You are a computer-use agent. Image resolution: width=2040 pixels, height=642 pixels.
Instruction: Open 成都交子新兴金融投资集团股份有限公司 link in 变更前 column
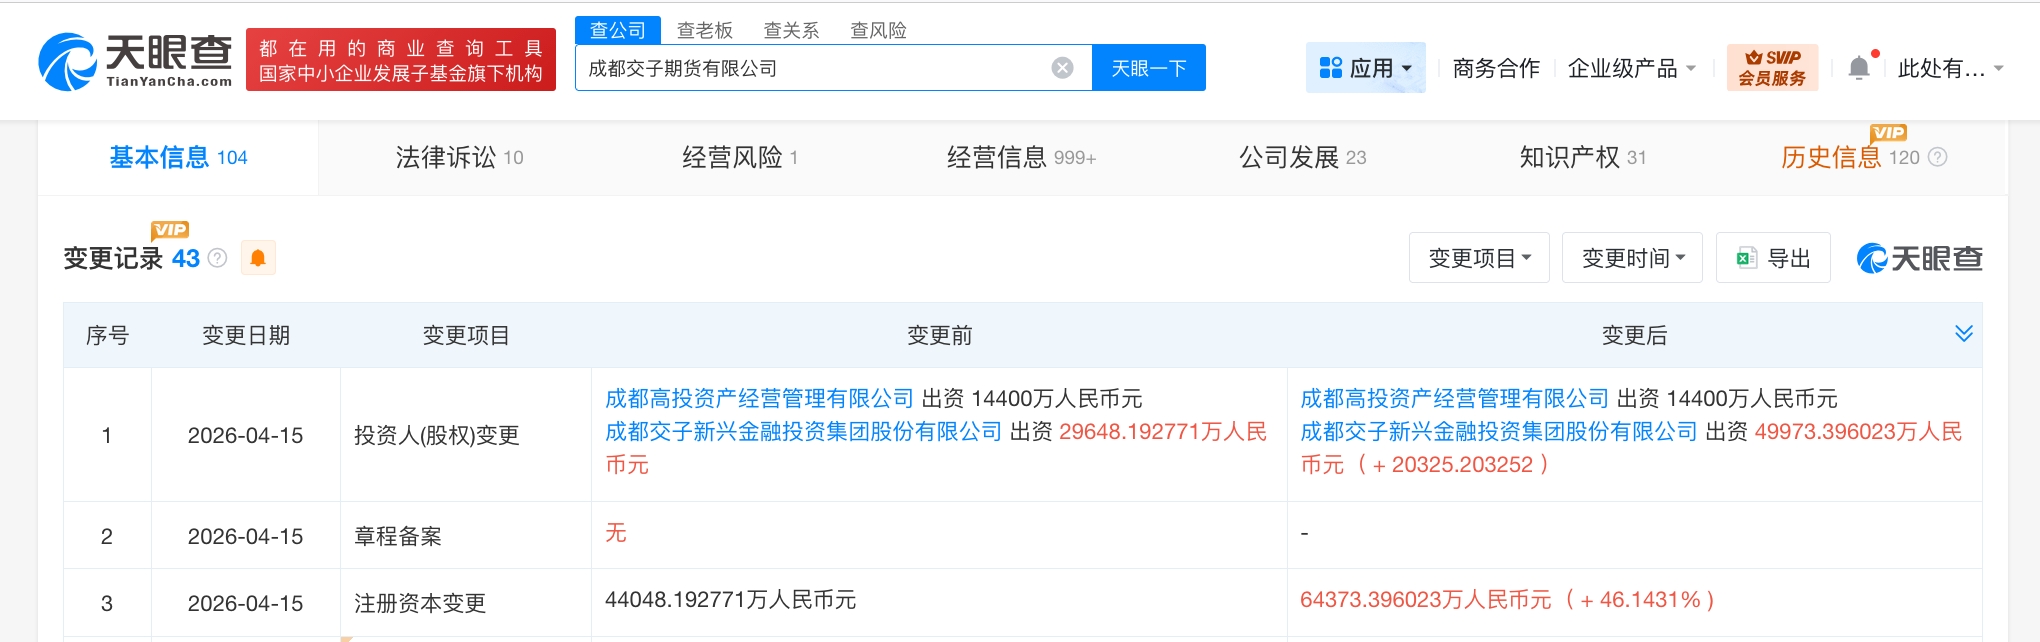(x=803, y=431)
